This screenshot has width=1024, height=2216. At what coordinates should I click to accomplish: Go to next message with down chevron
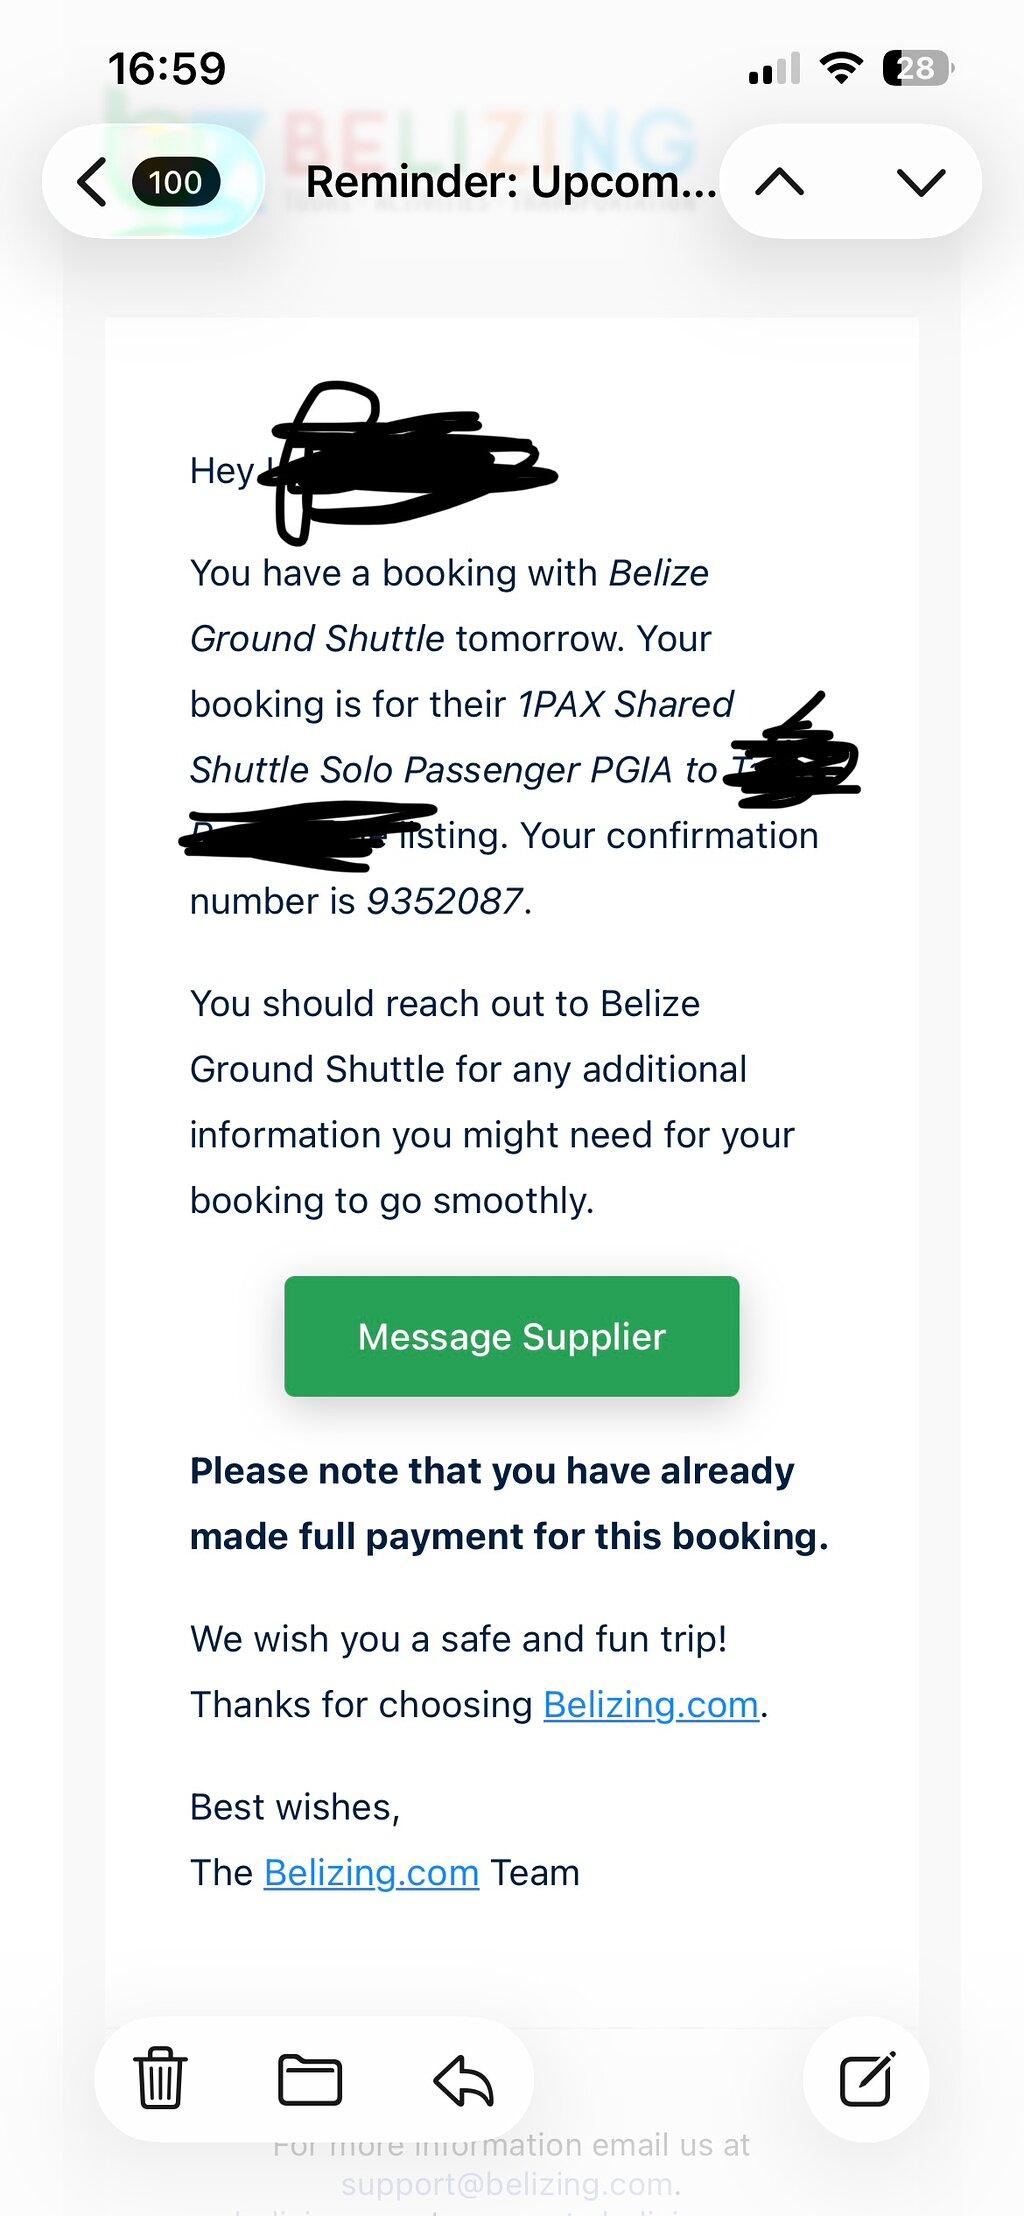tap(921, 182)
